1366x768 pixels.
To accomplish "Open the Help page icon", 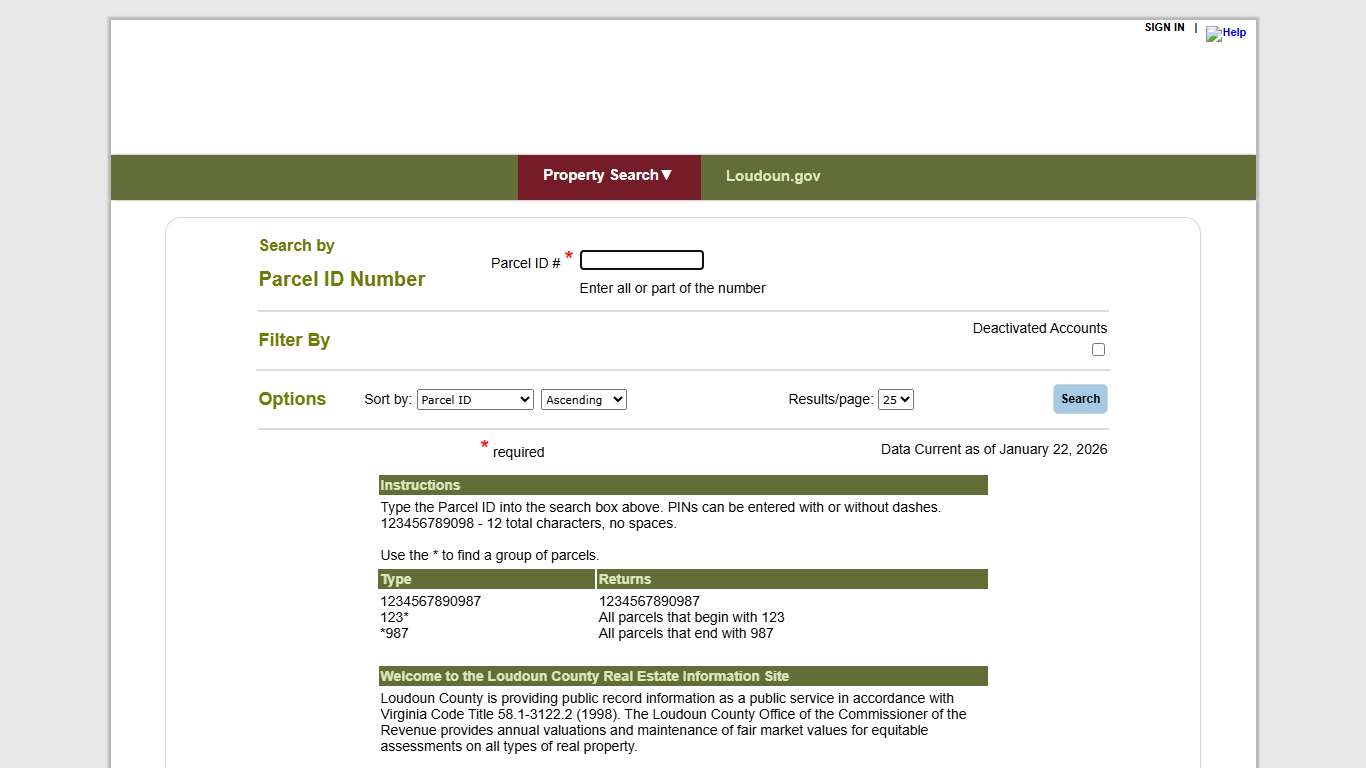I will [1226, 33].
